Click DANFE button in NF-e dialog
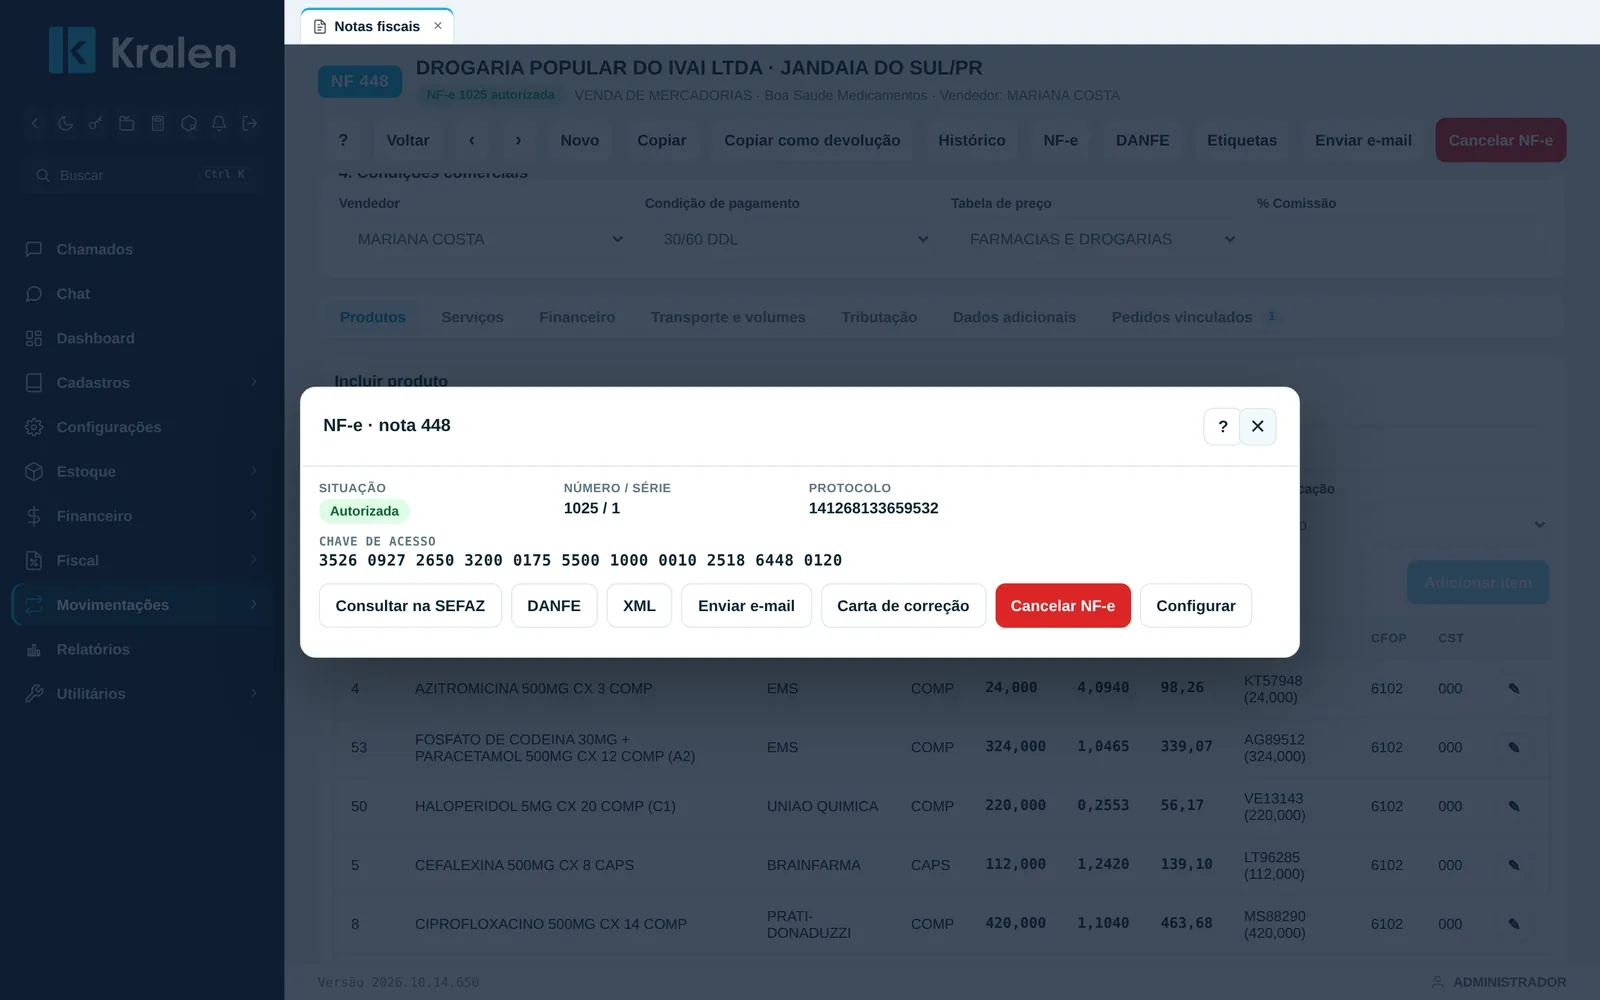This screenshot has width=1600, height=1000. pyautogui.click(x=554, y=606)
